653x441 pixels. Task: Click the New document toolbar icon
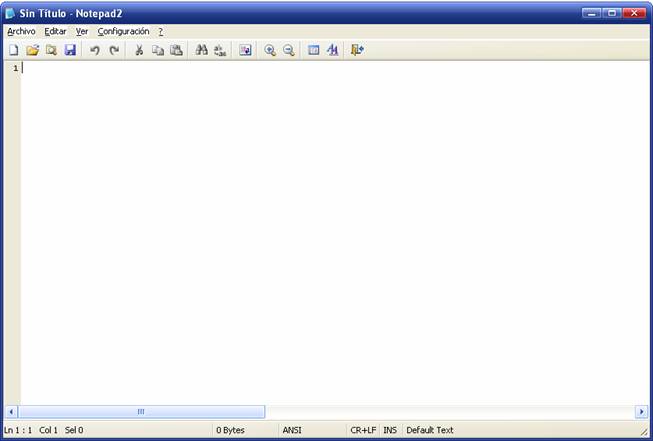(x=14, y=50)
